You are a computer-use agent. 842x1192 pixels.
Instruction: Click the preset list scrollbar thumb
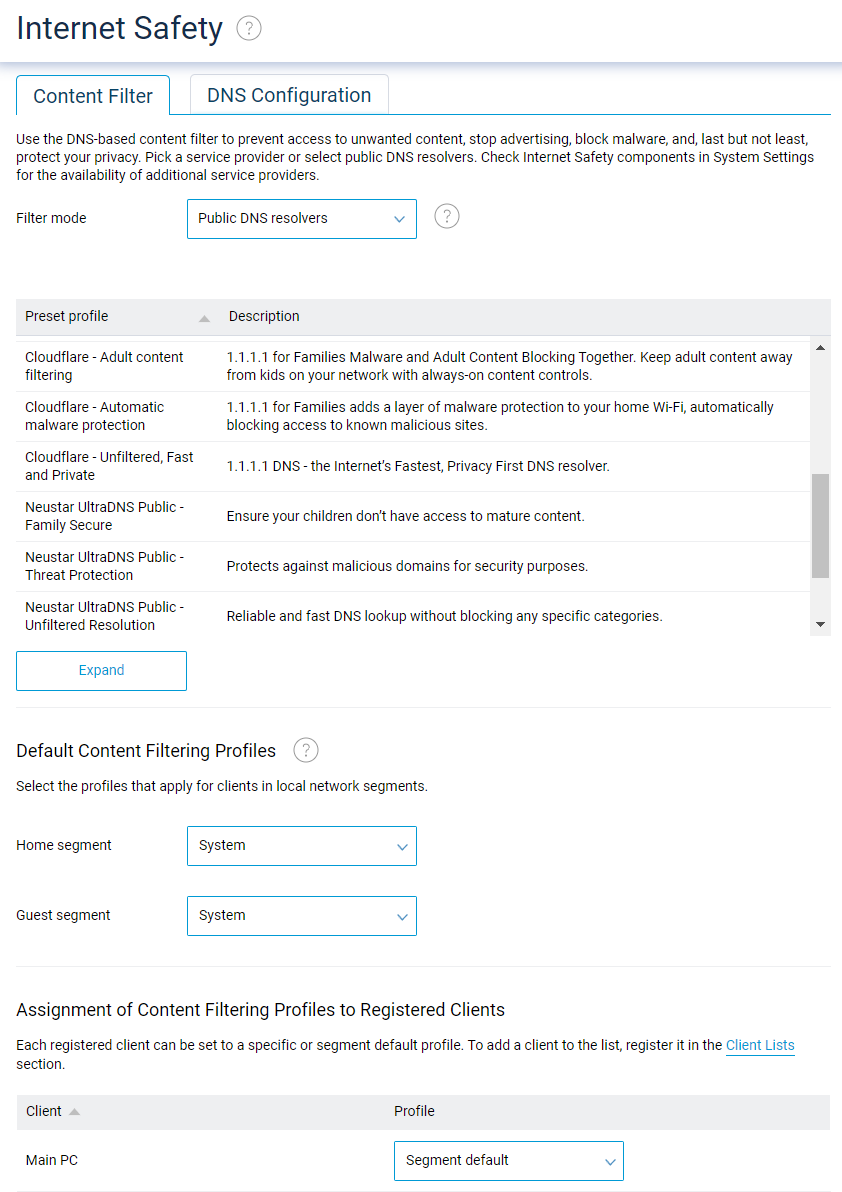click(x=821, y=520)
